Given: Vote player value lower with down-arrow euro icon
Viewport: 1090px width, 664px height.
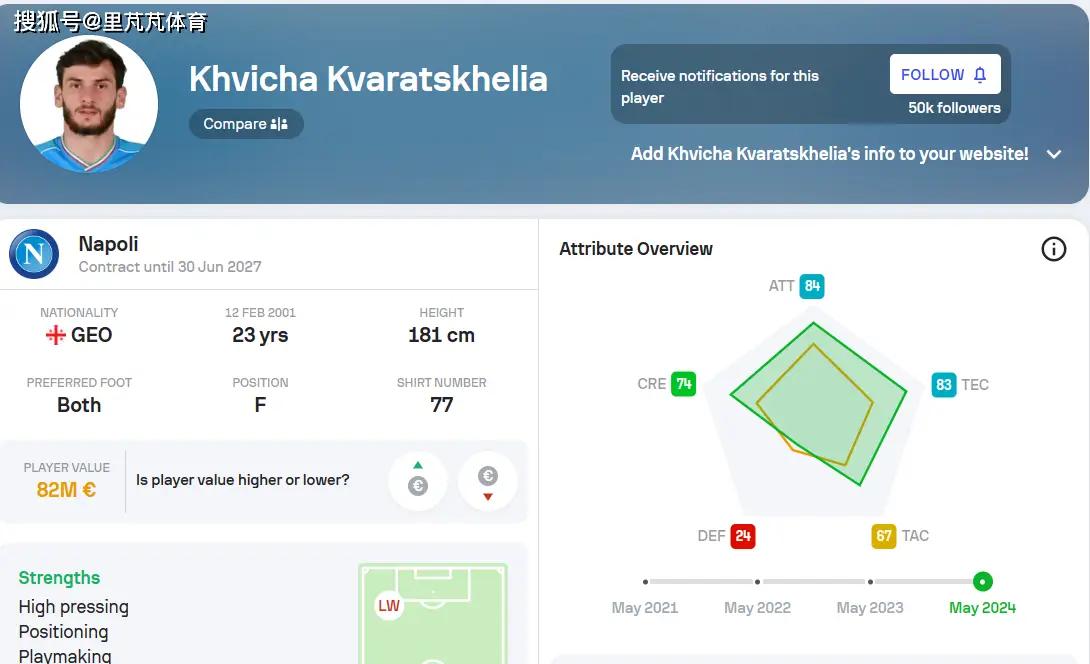Looking at the screenshot, I should click(x=487, y=480).
